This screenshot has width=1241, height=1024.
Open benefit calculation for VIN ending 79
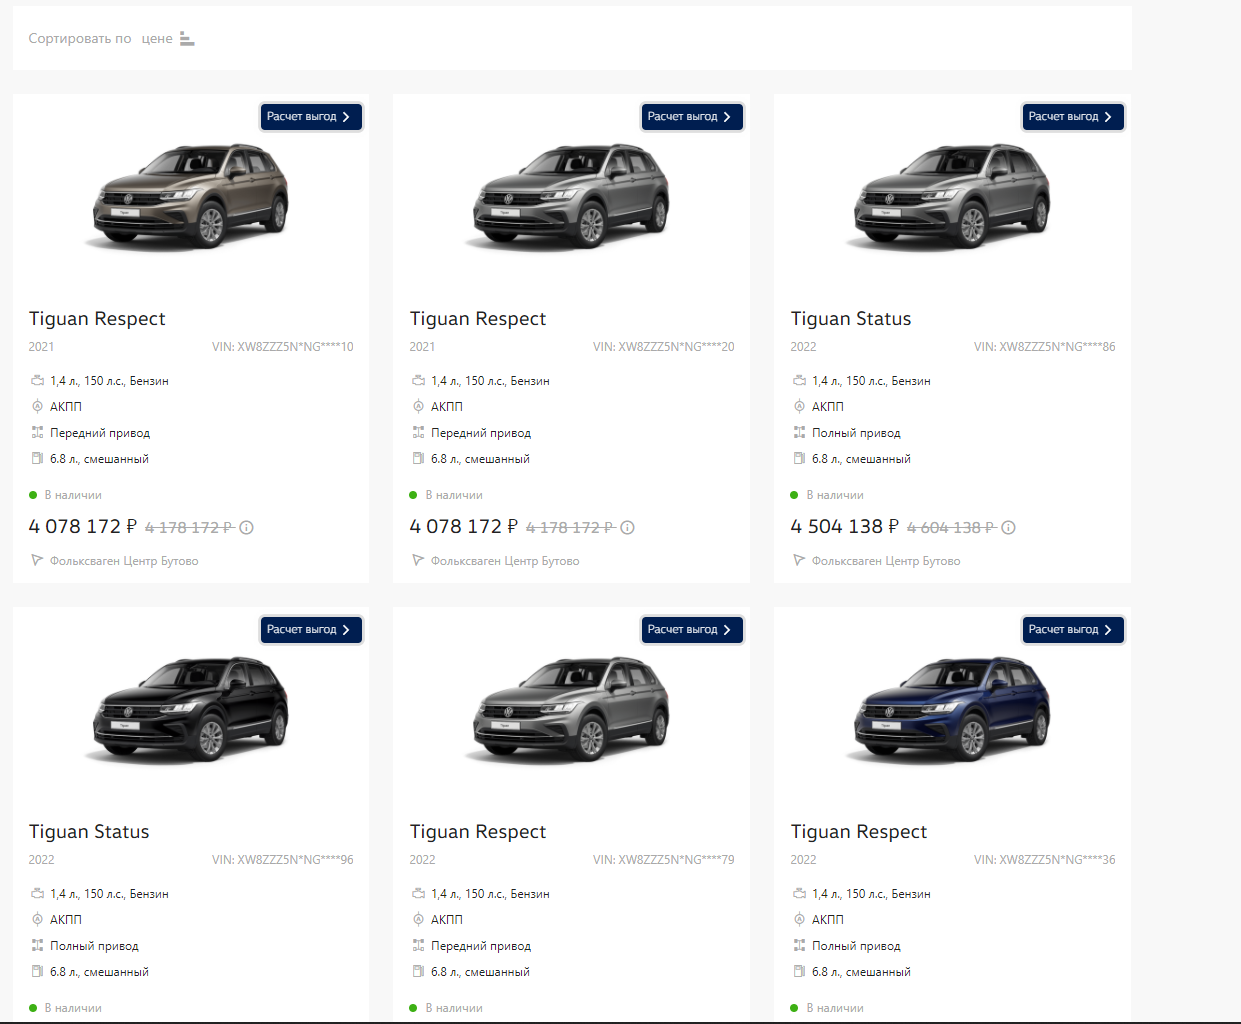tap(692, 630)
